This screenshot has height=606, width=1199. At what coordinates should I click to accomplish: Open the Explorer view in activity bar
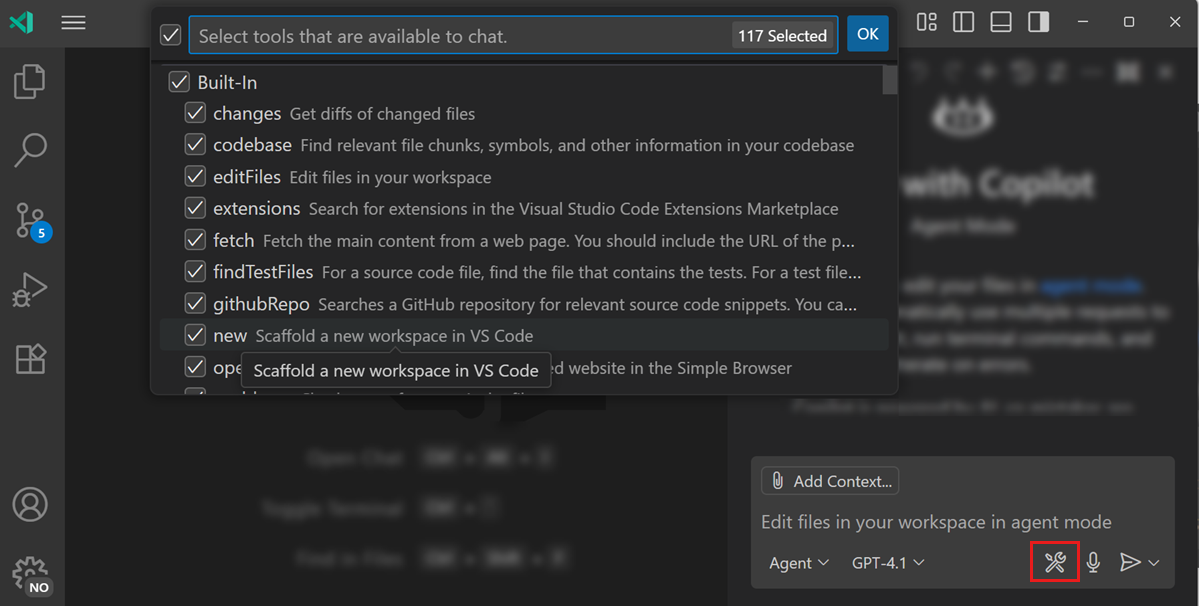click(x=30, y=81)
